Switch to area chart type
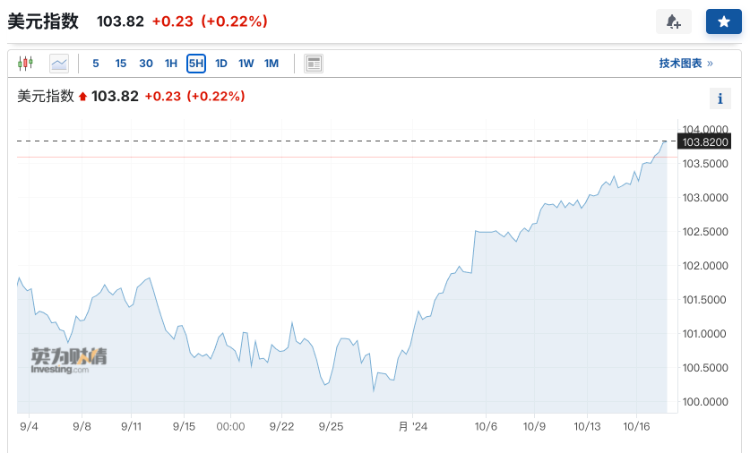 (59, 63)
